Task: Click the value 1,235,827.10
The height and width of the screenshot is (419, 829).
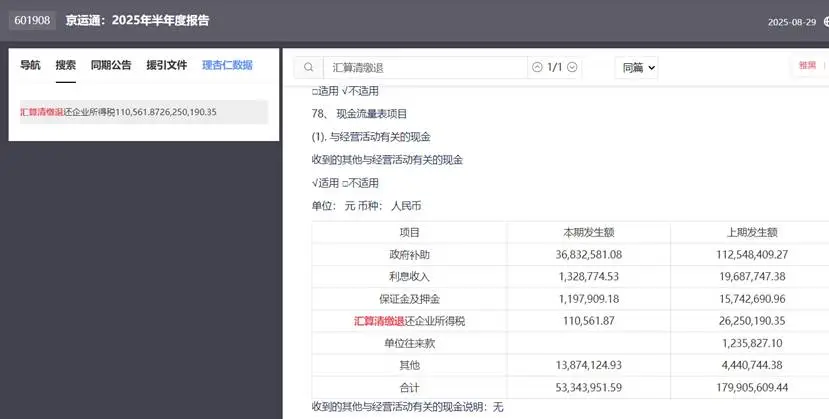Action: [x=752, y=343]
